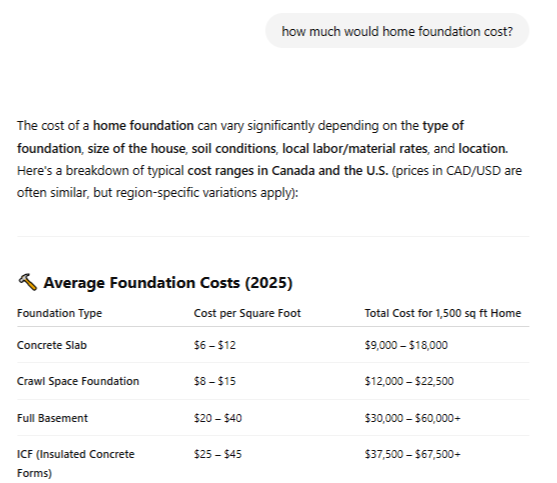The height and width of the screenshot is (483, 557).
Task: Click the $25 – $45 cost cell
Action: 218,454
